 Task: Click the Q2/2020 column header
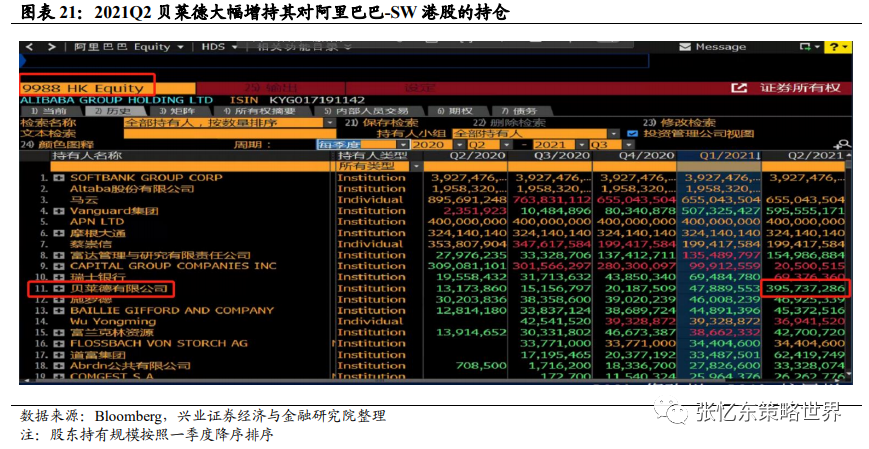click(x=466, y=156)
